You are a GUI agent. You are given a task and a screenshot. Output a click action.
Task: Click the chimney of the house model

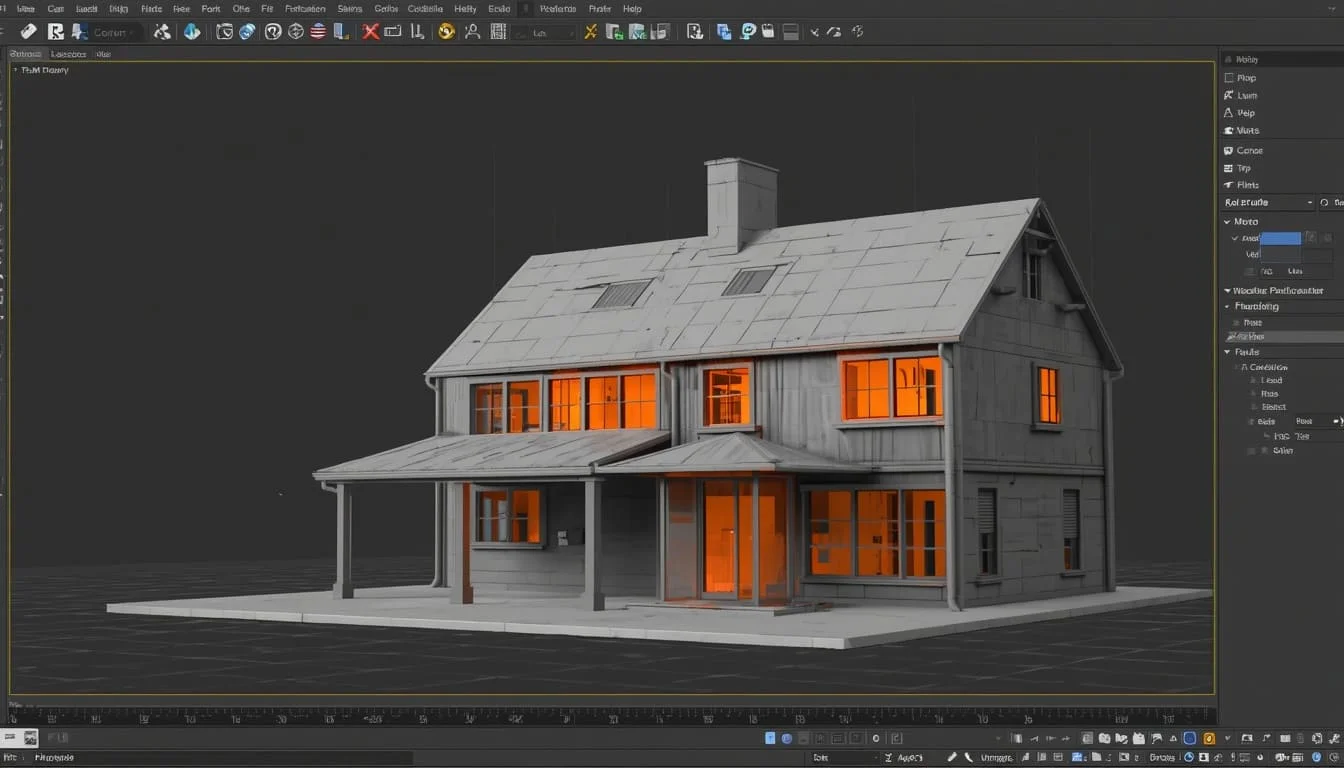(741, 203)
